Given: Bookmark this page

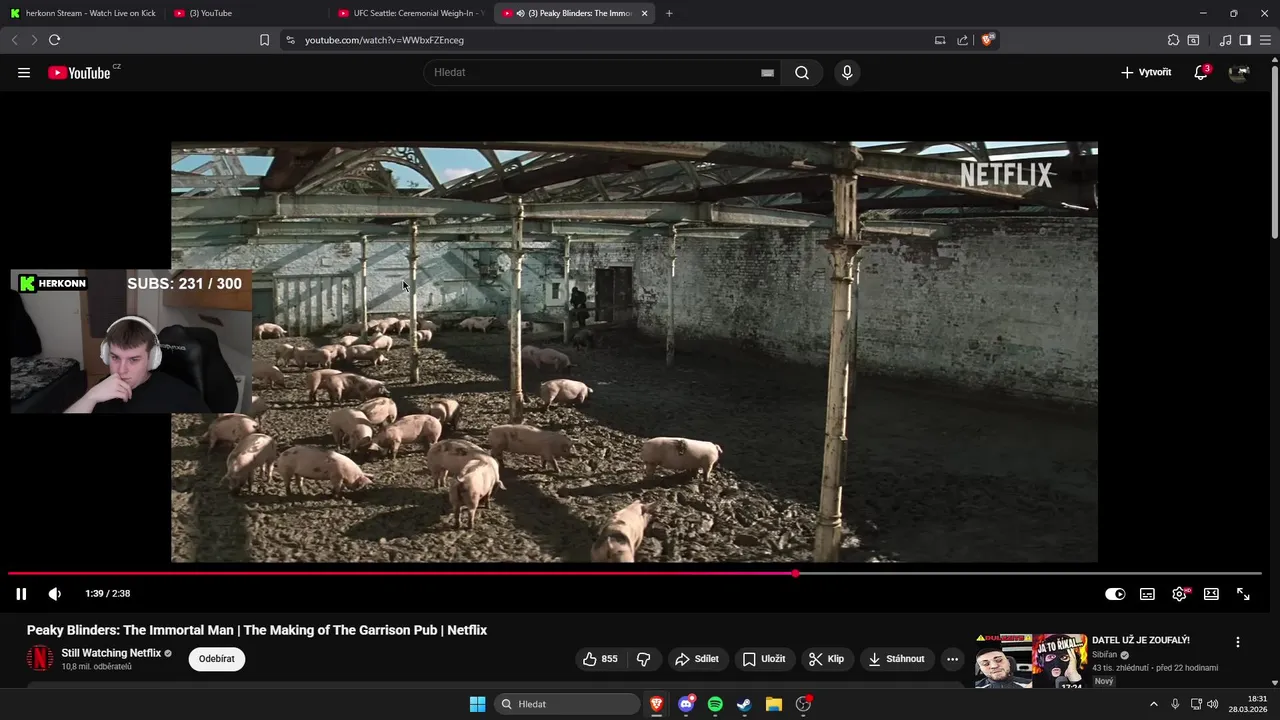Looking at the screenshot, I should point(264,40).
